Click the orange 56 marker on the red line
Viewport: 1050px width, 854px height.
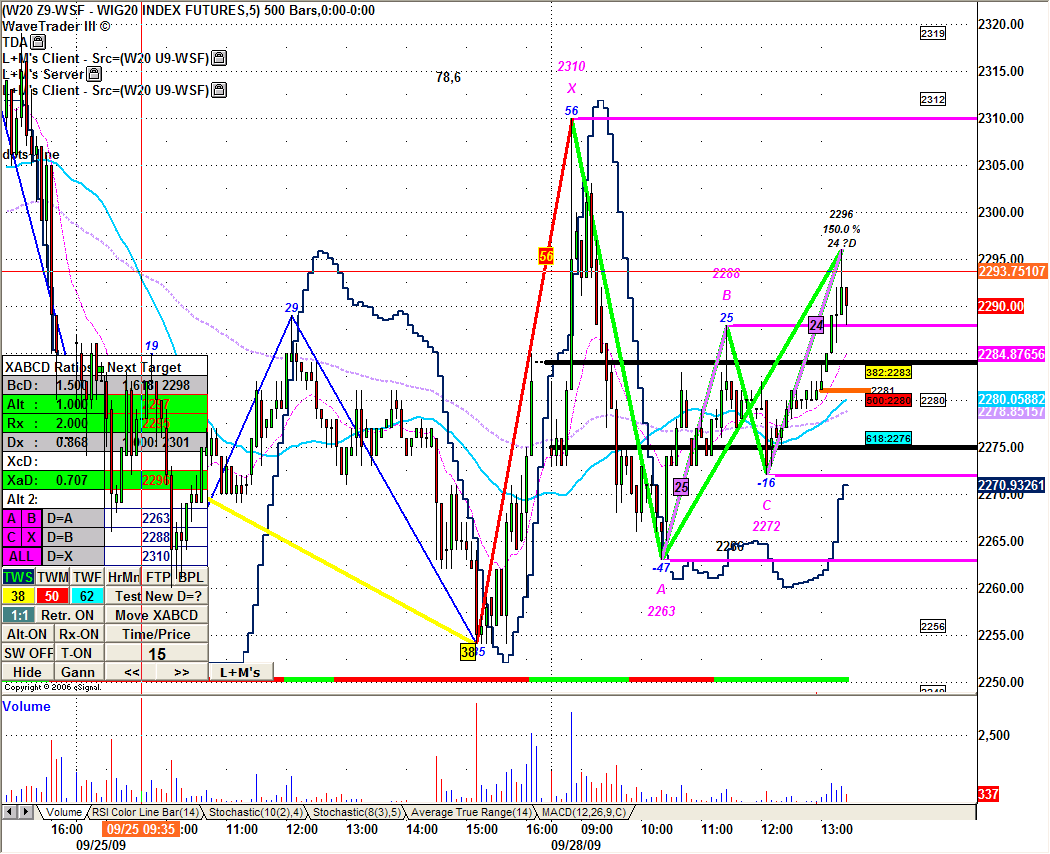(x=546, y=256)
